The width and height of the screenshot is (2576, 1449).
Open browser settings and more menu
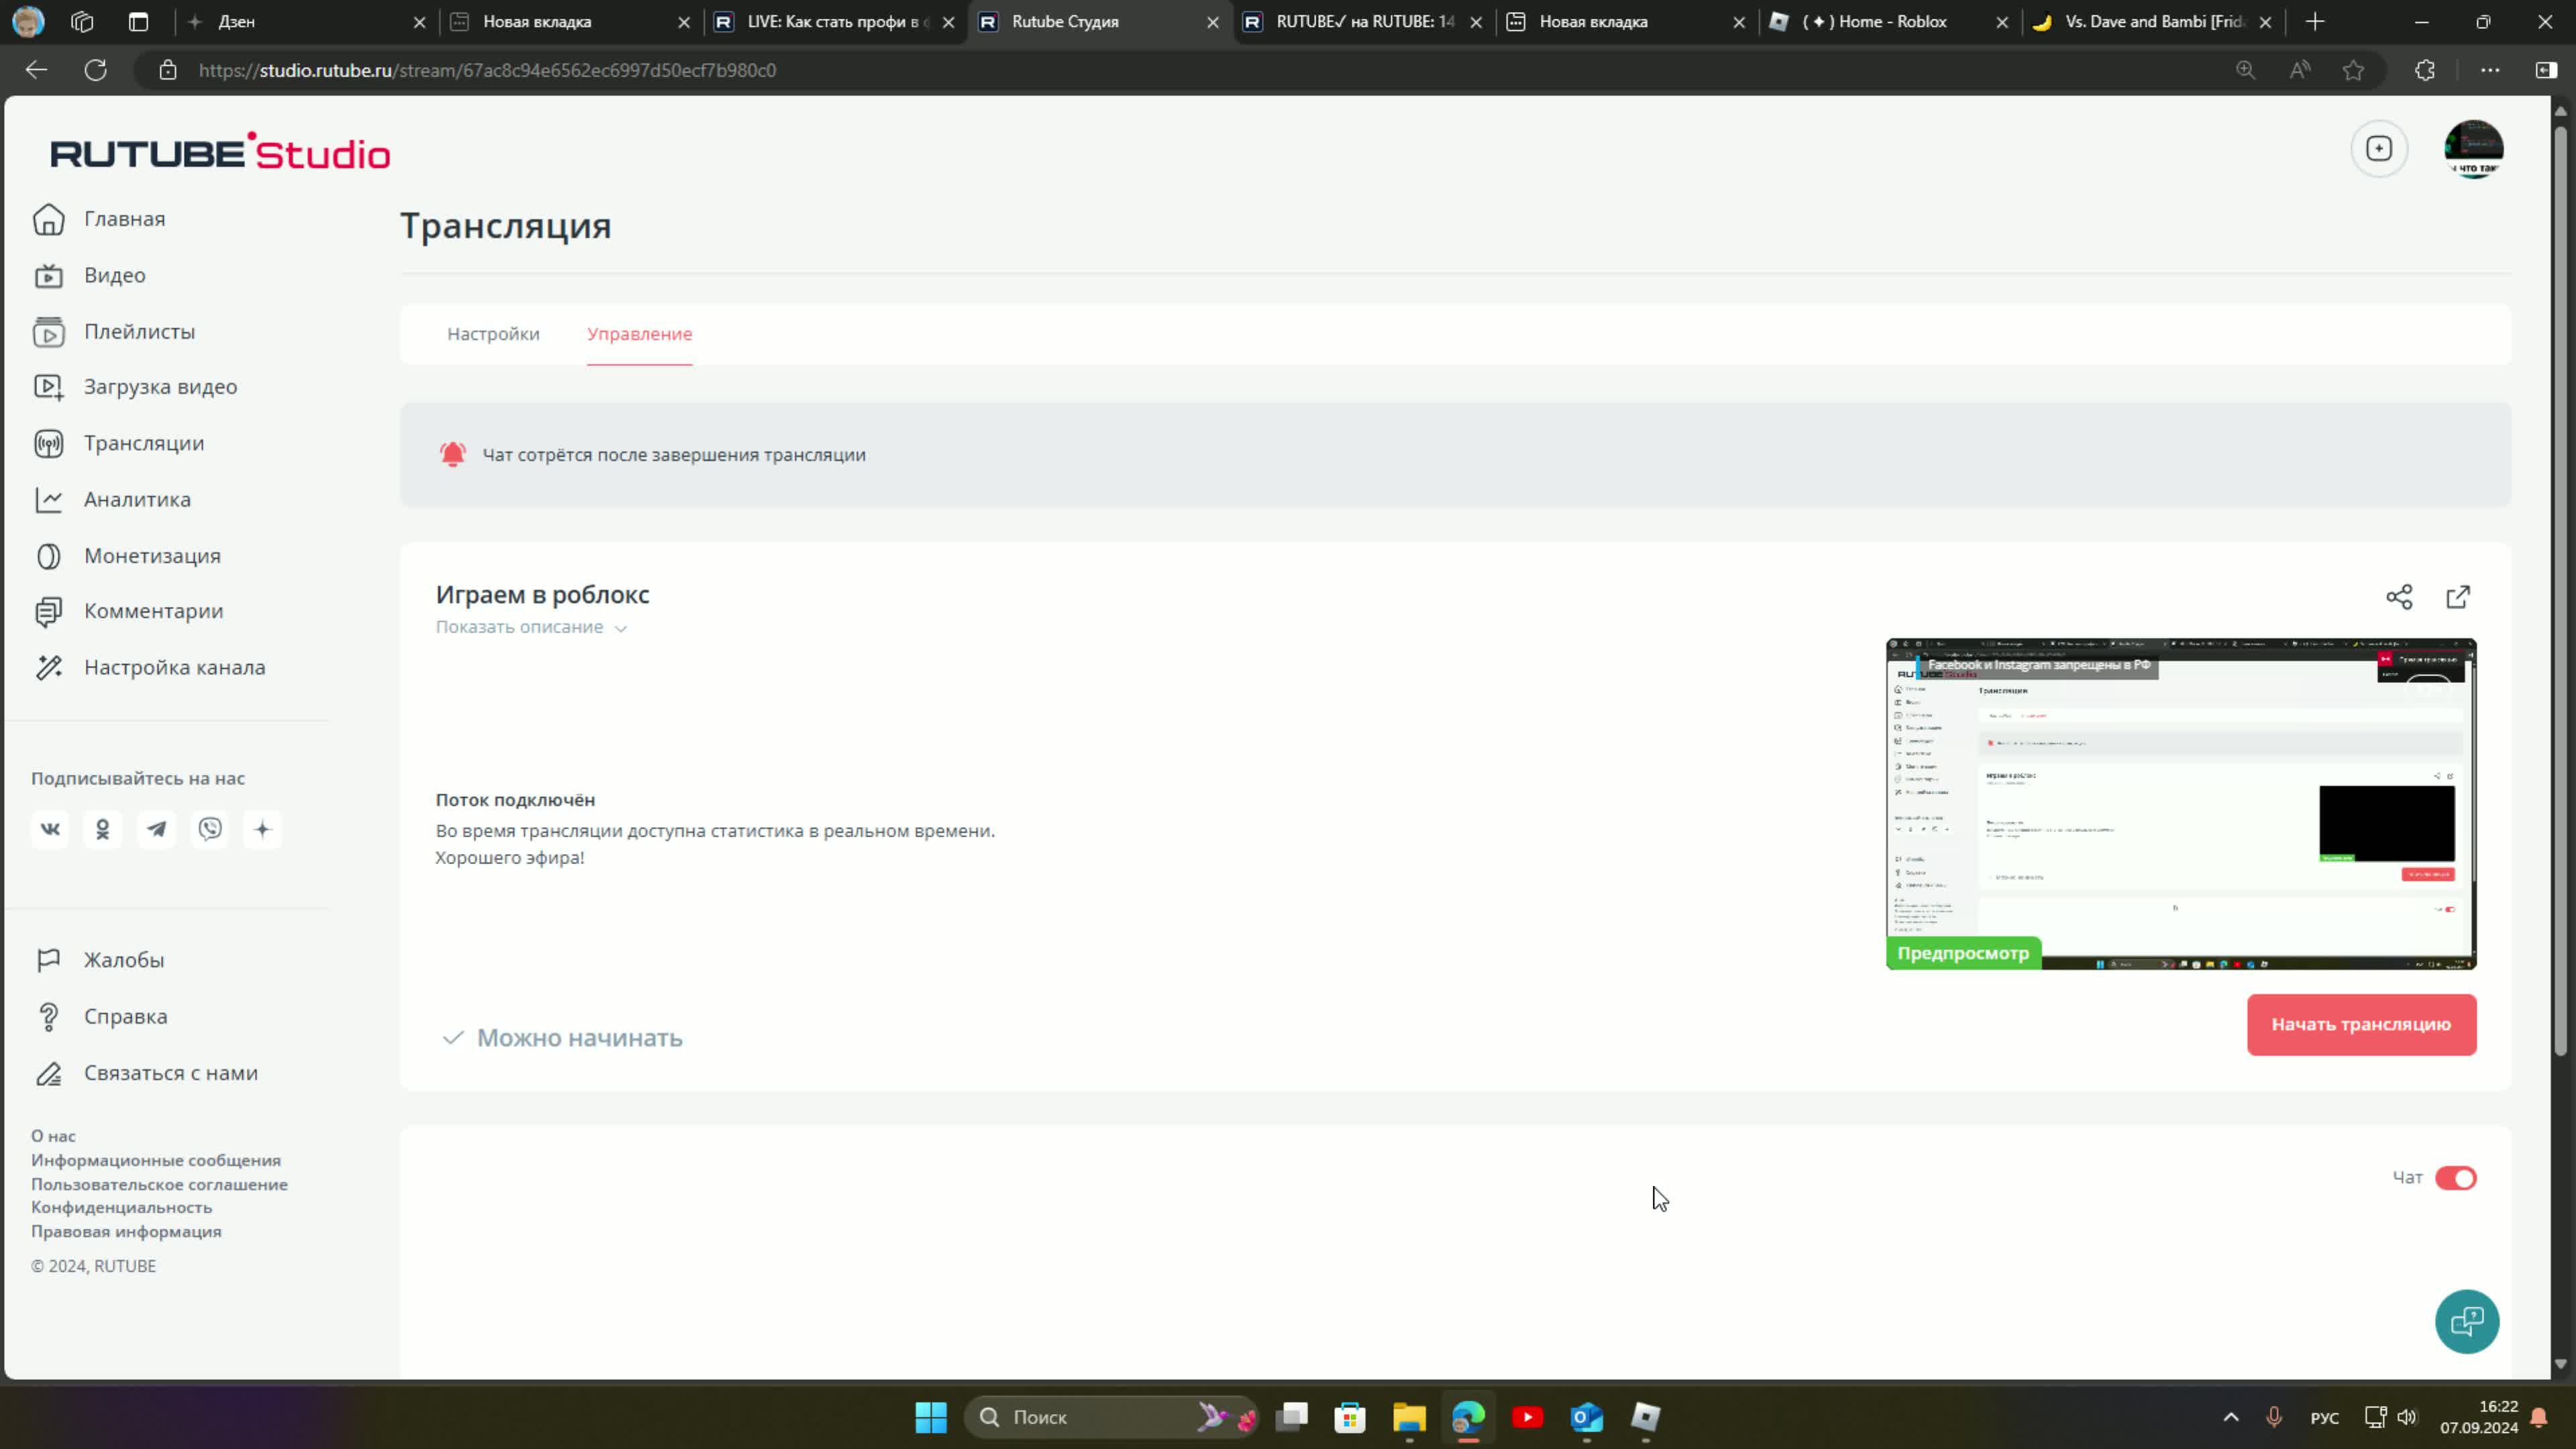click(x=2489, y=70)
